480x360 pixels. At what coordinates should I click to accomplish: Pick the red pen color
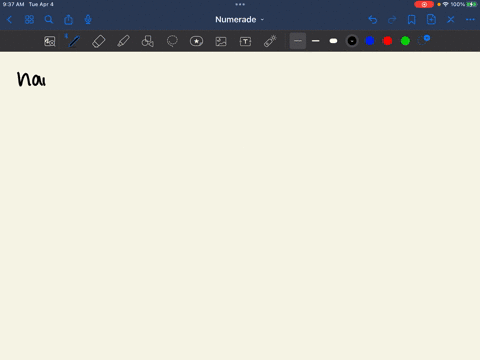coord(388,41)
